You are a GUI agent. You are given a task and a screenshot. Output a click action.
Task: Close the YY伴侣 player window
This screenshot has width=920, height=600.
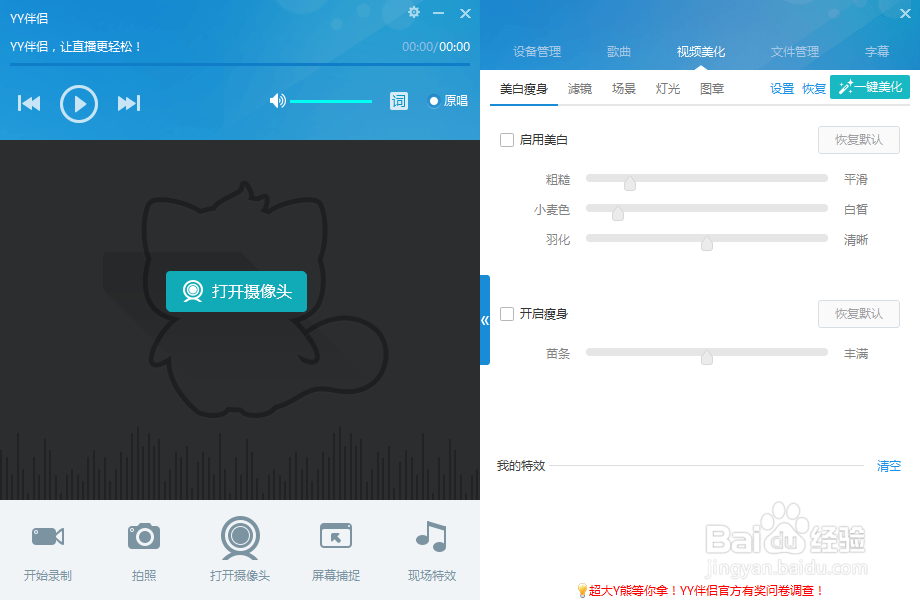[x=465, y=13]
